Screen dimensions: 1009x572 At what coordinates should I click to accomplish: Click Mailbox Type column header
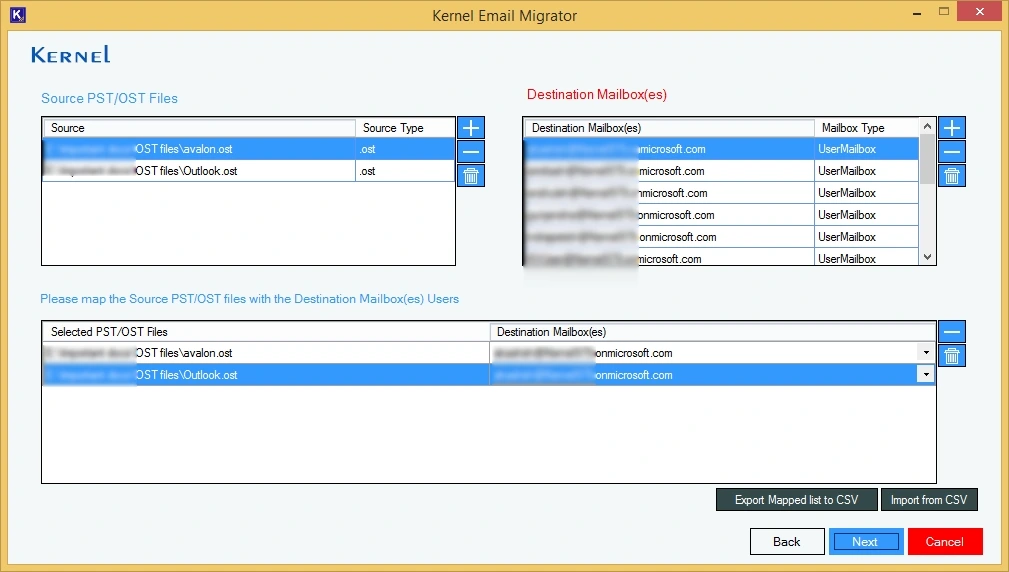[867, 127]
